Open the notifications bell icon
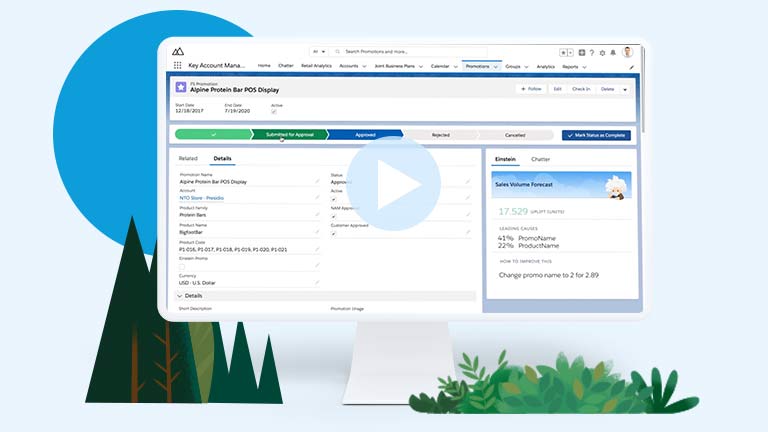This screenshot has width=768, height=432. coord(611,52)
